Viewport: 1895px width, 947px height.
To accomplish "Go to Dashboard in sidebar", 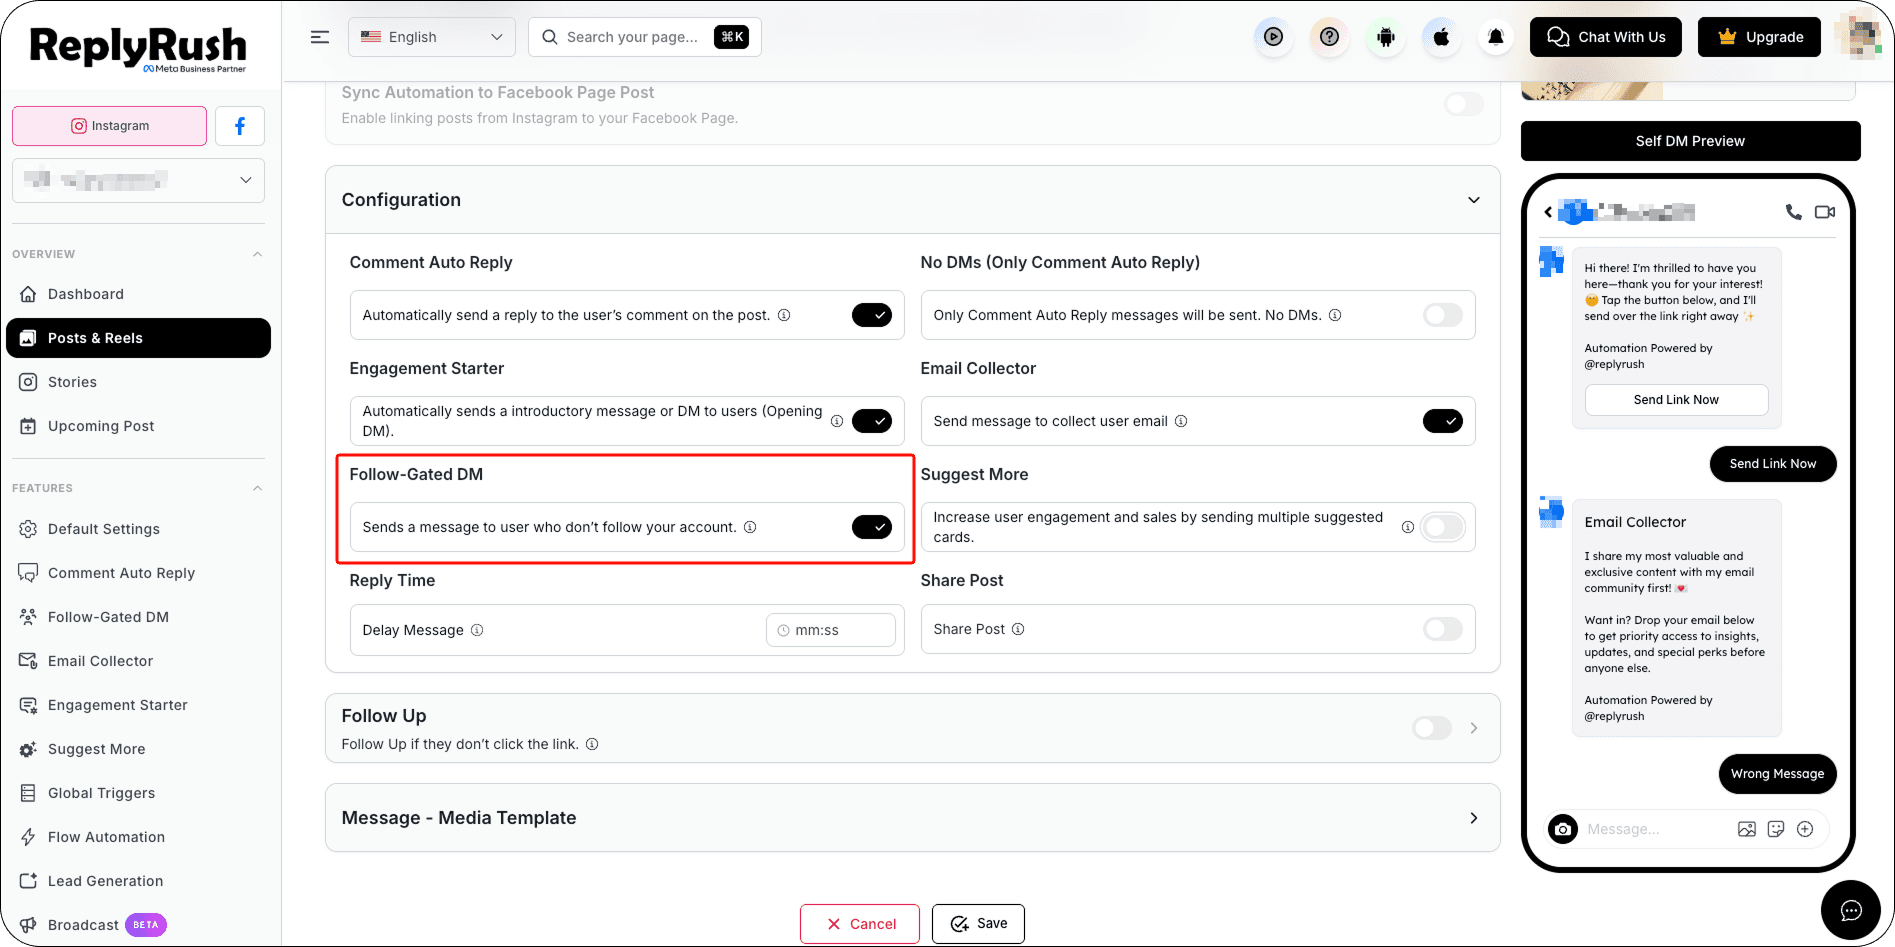I will (x=138, y=294).
